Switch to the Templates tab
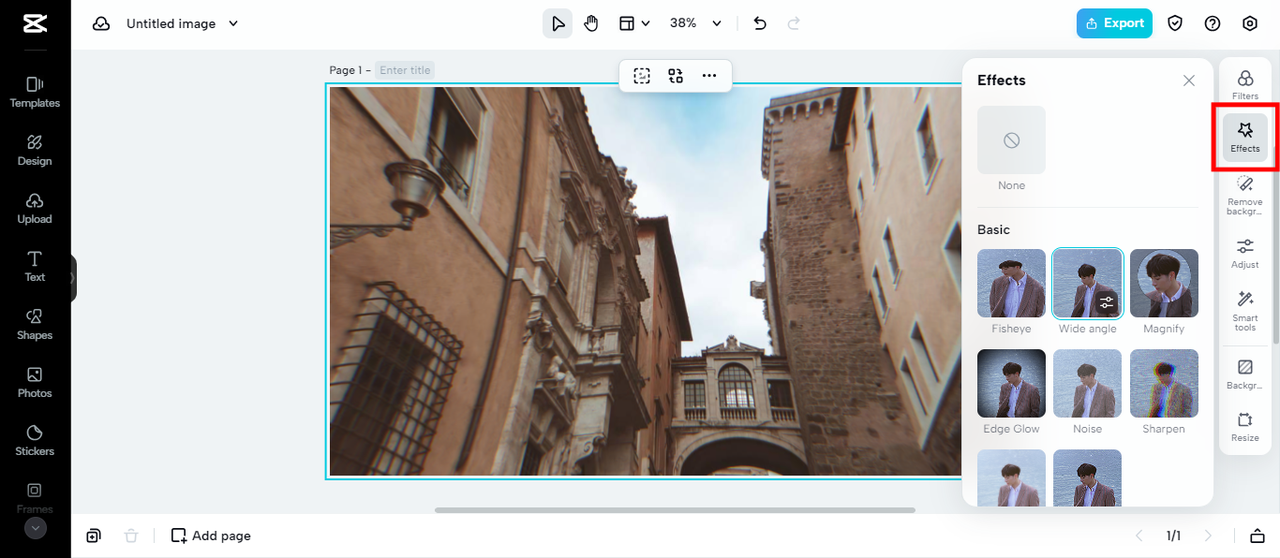The width and height of the screenshot is (1280, 558). coord(35,91)
